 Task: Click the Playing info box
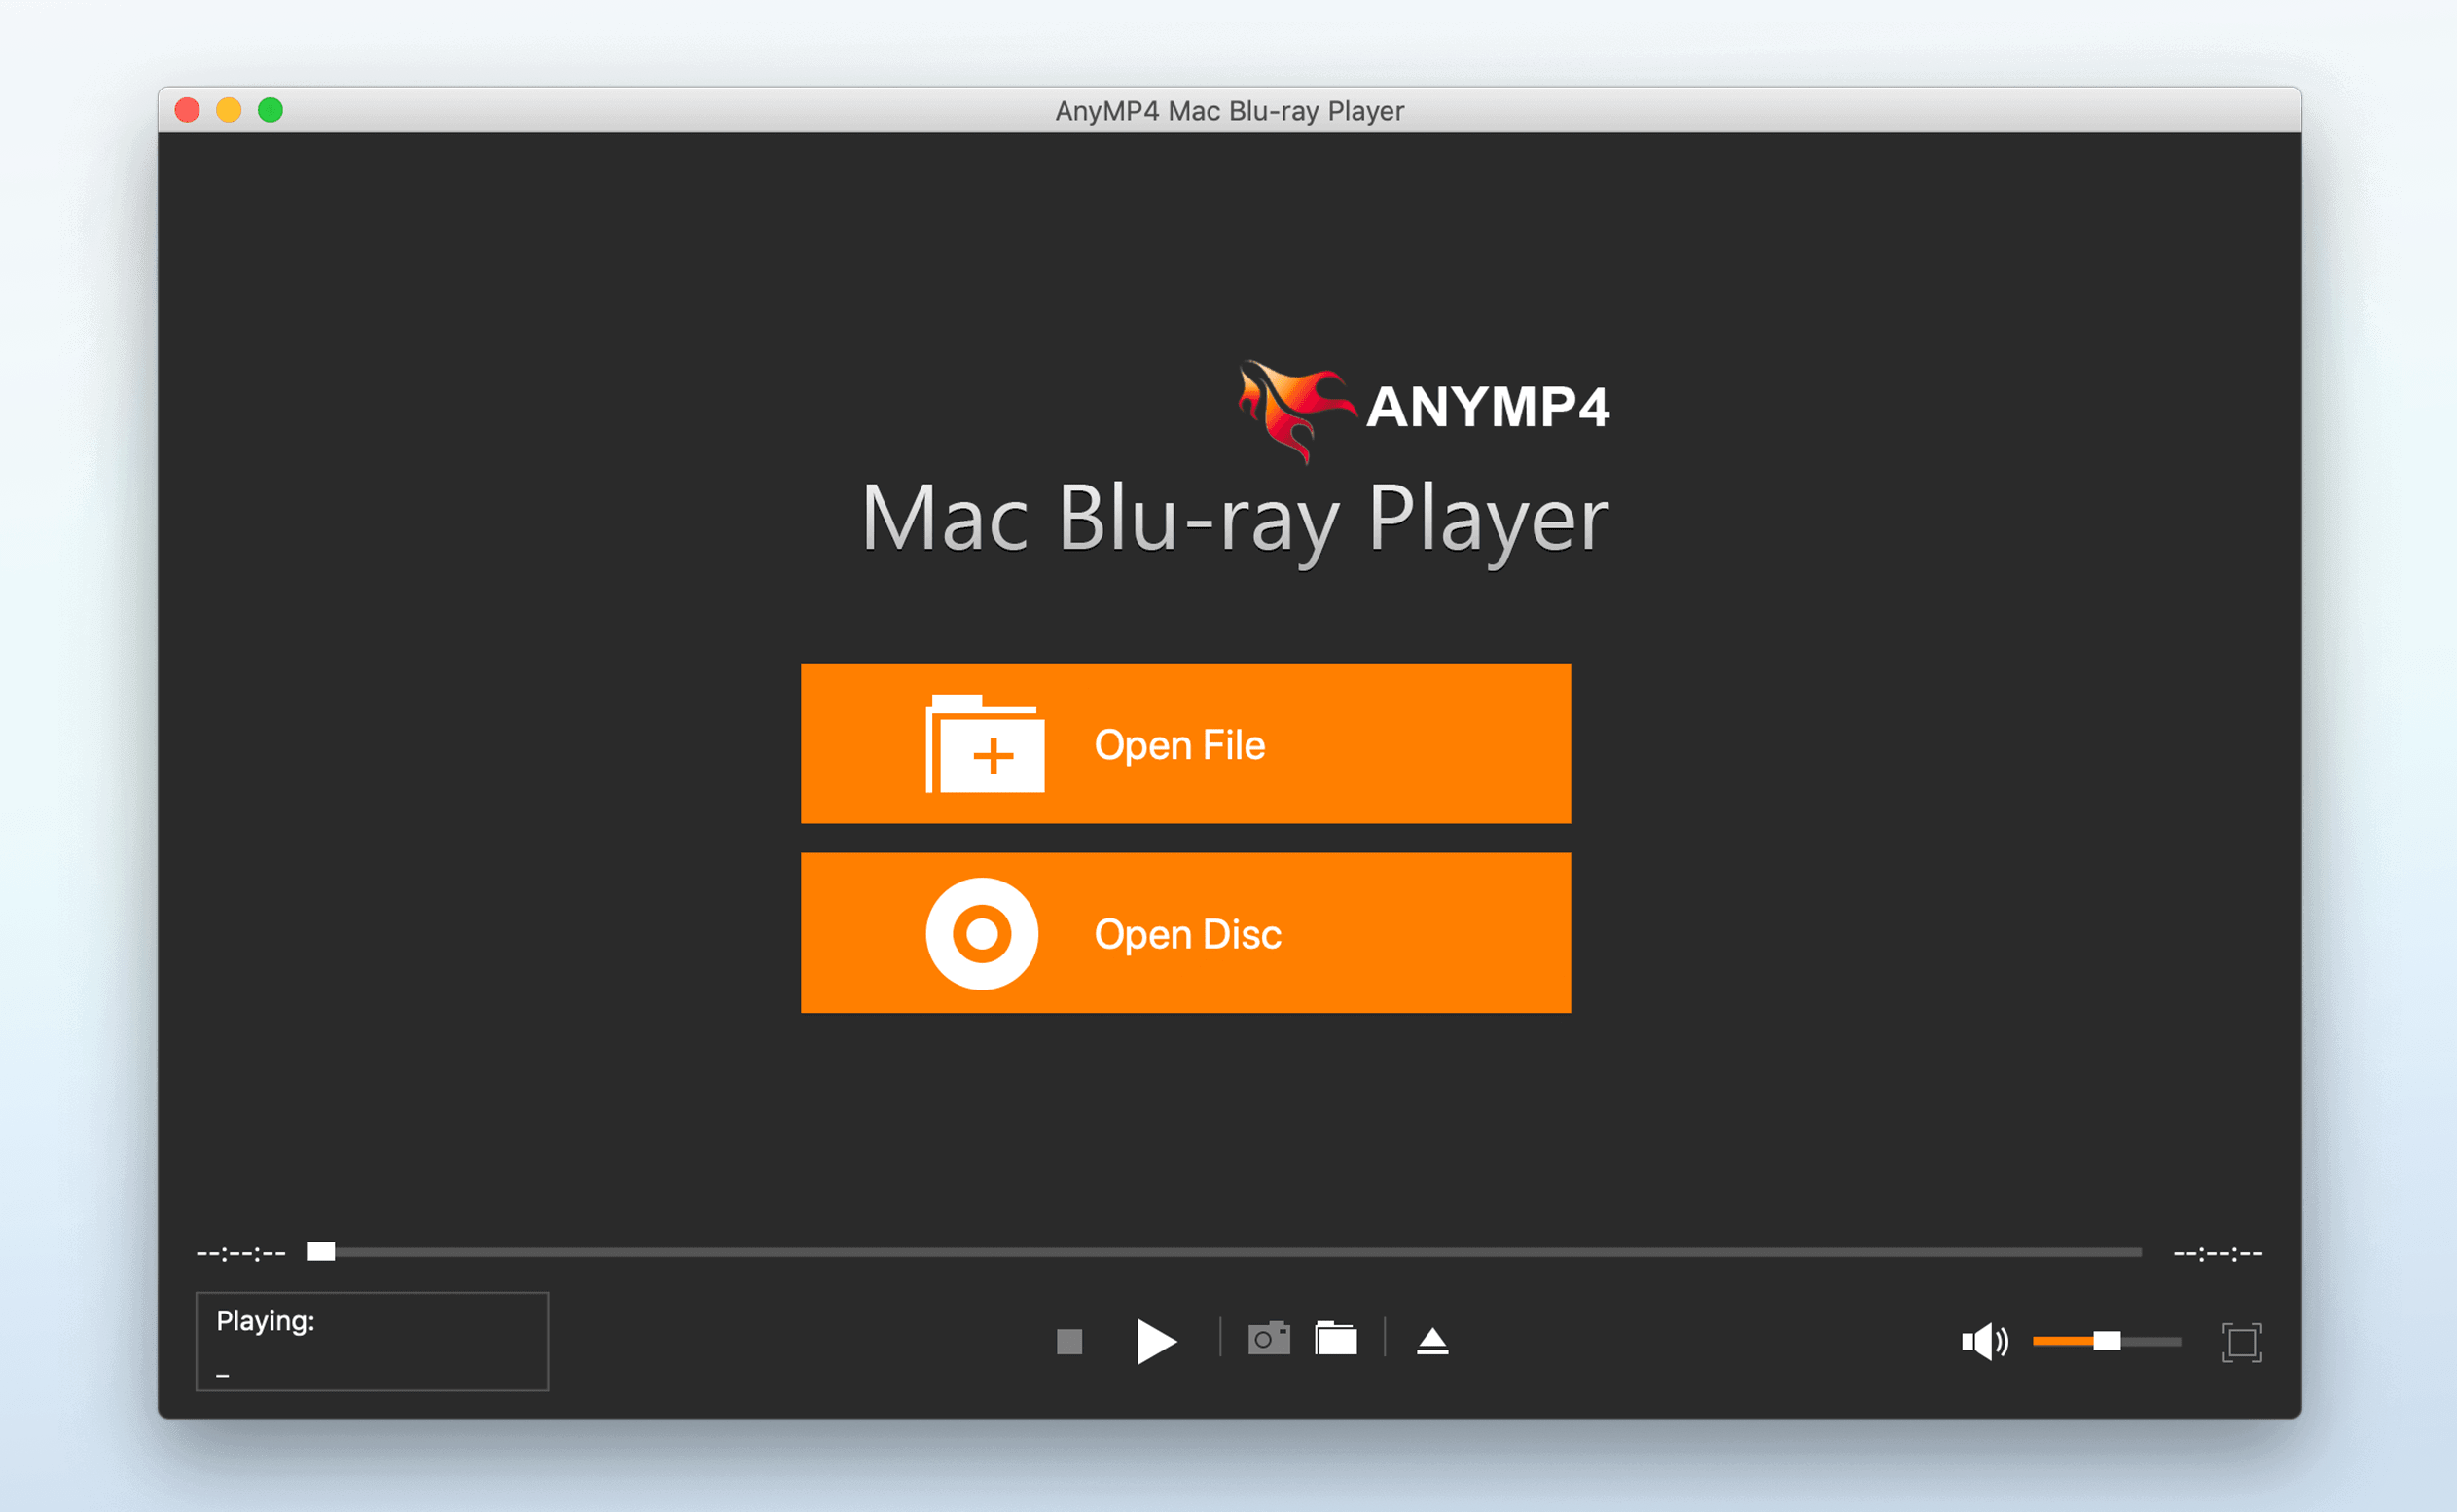point(372,1341)
